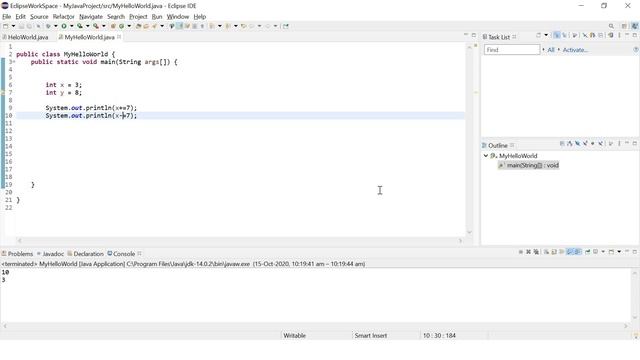Open the Project menu
Viewport: 640px width, 360px height.
coord(138,17)
